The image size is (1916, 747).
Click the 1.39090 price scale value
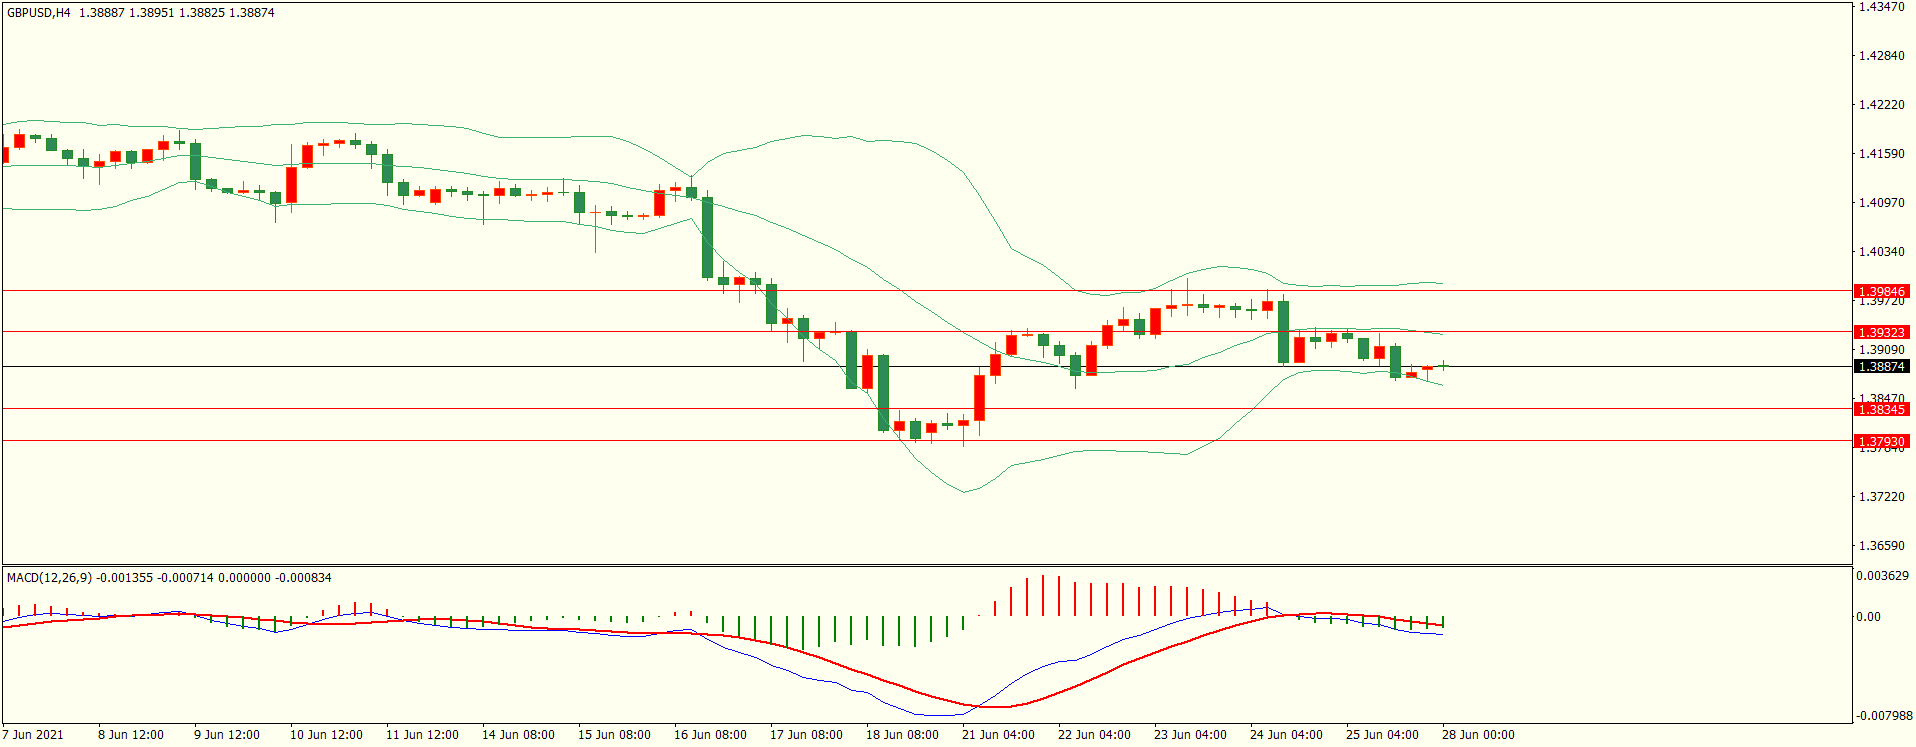1882,350
